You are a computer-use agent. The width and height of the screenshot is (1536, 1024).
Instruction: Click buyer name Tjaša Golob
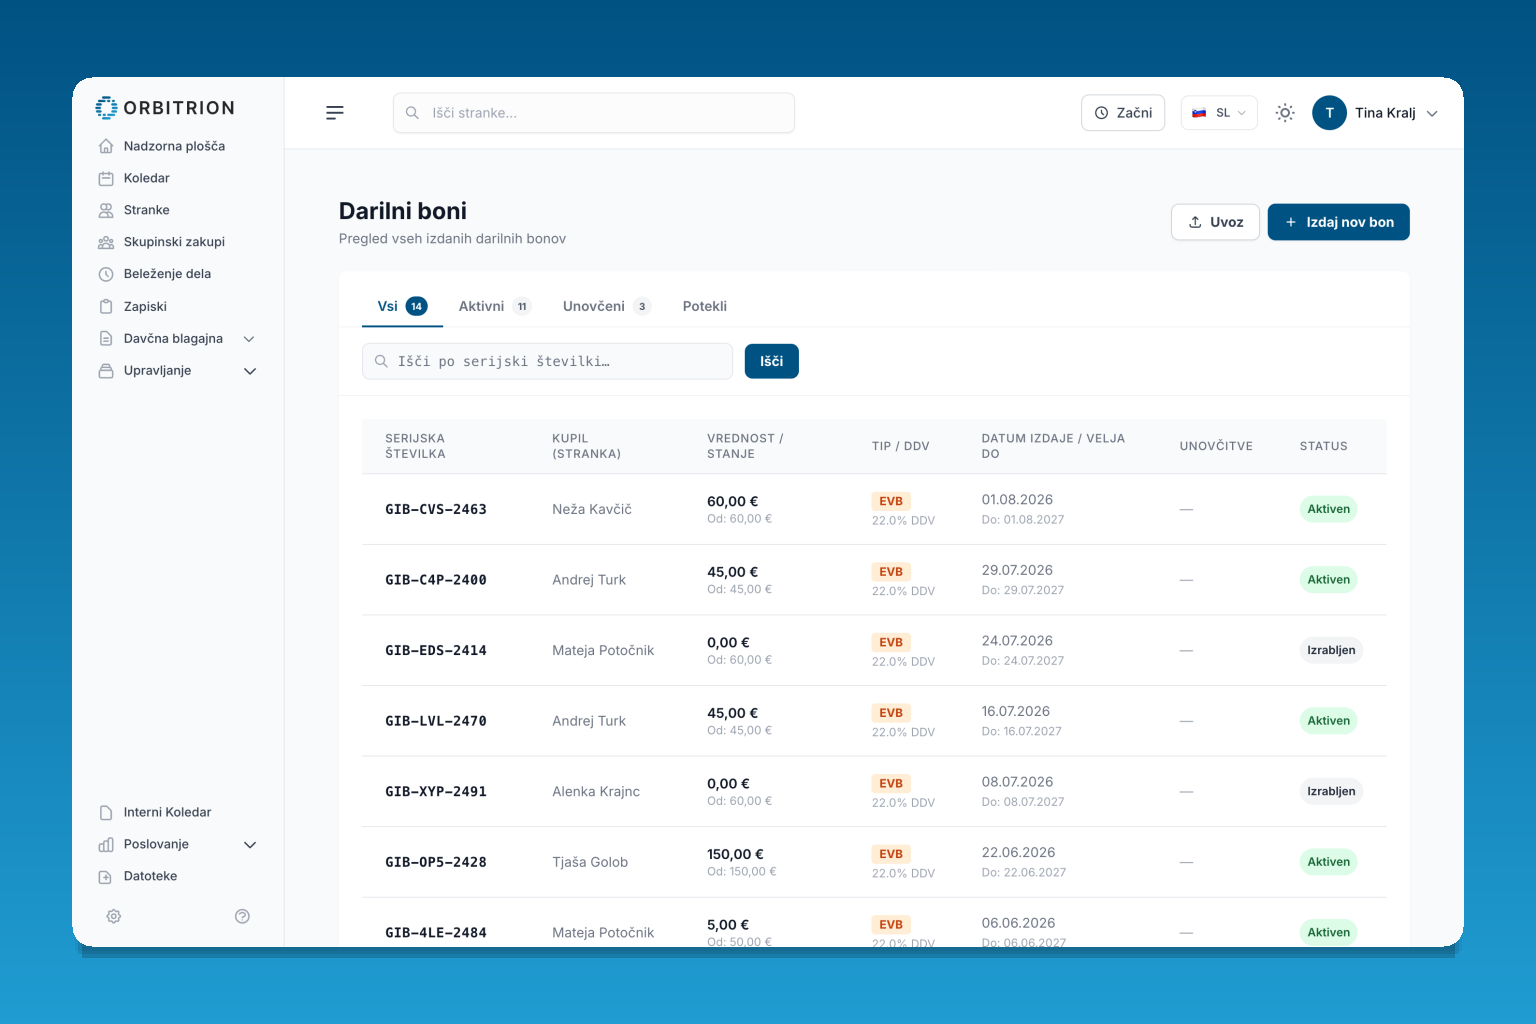pyautogui.click(x=590, y=862)
